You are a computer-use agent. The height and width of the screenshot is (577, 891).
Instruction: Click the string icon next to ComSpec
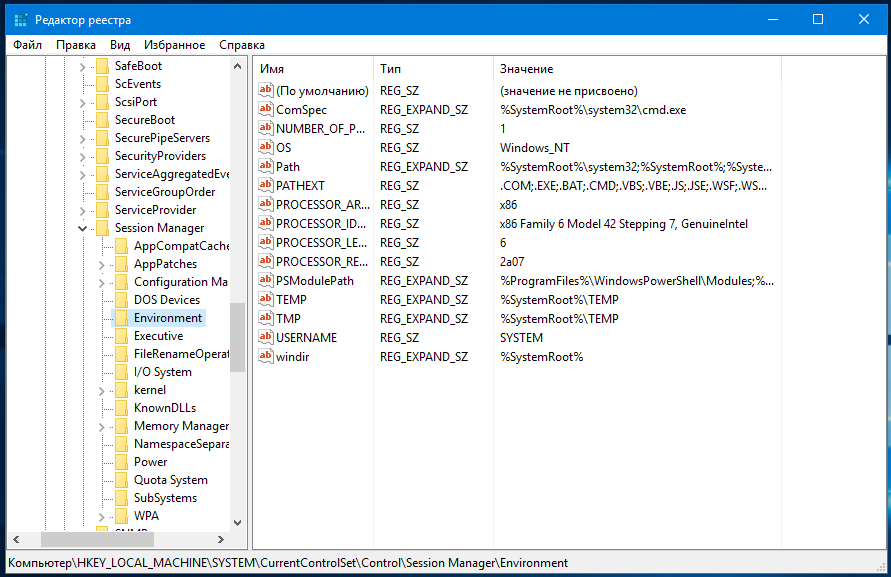[x=265, y=110]
